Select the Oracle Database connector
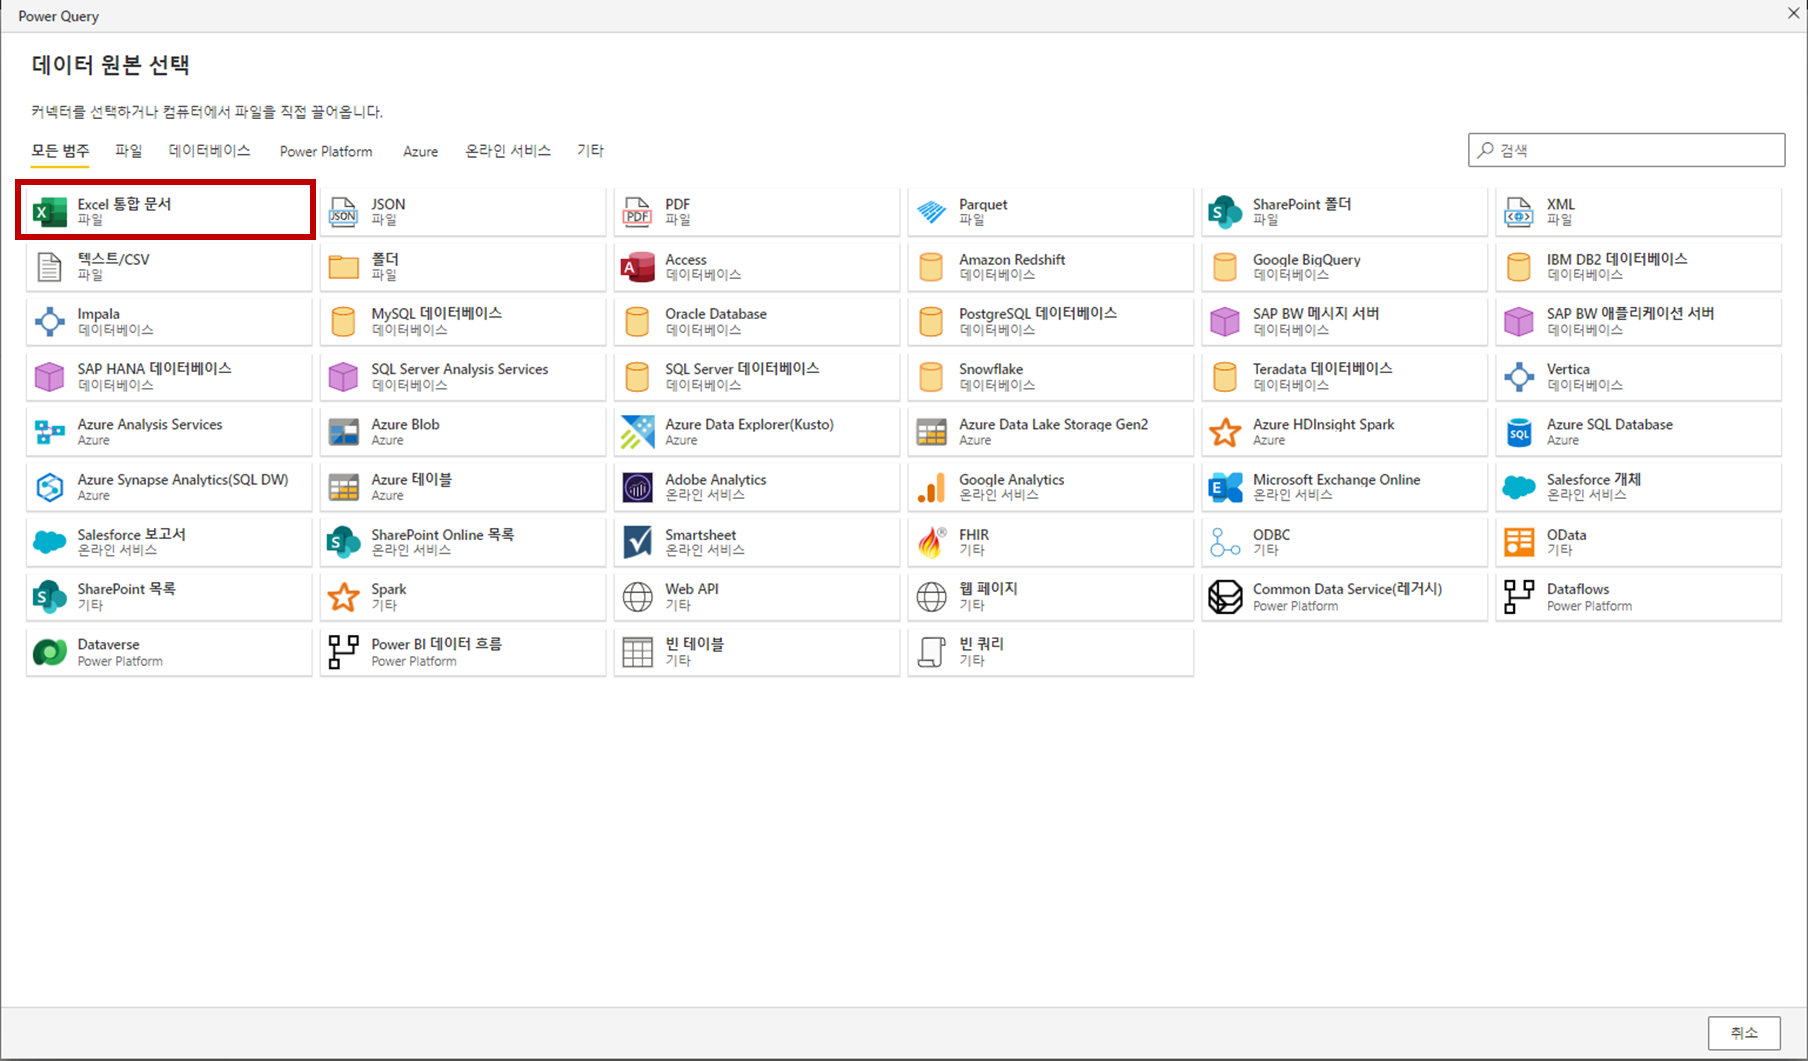Image resolution: width=1808 pixels, height=1061 pixels. [757, 322]
